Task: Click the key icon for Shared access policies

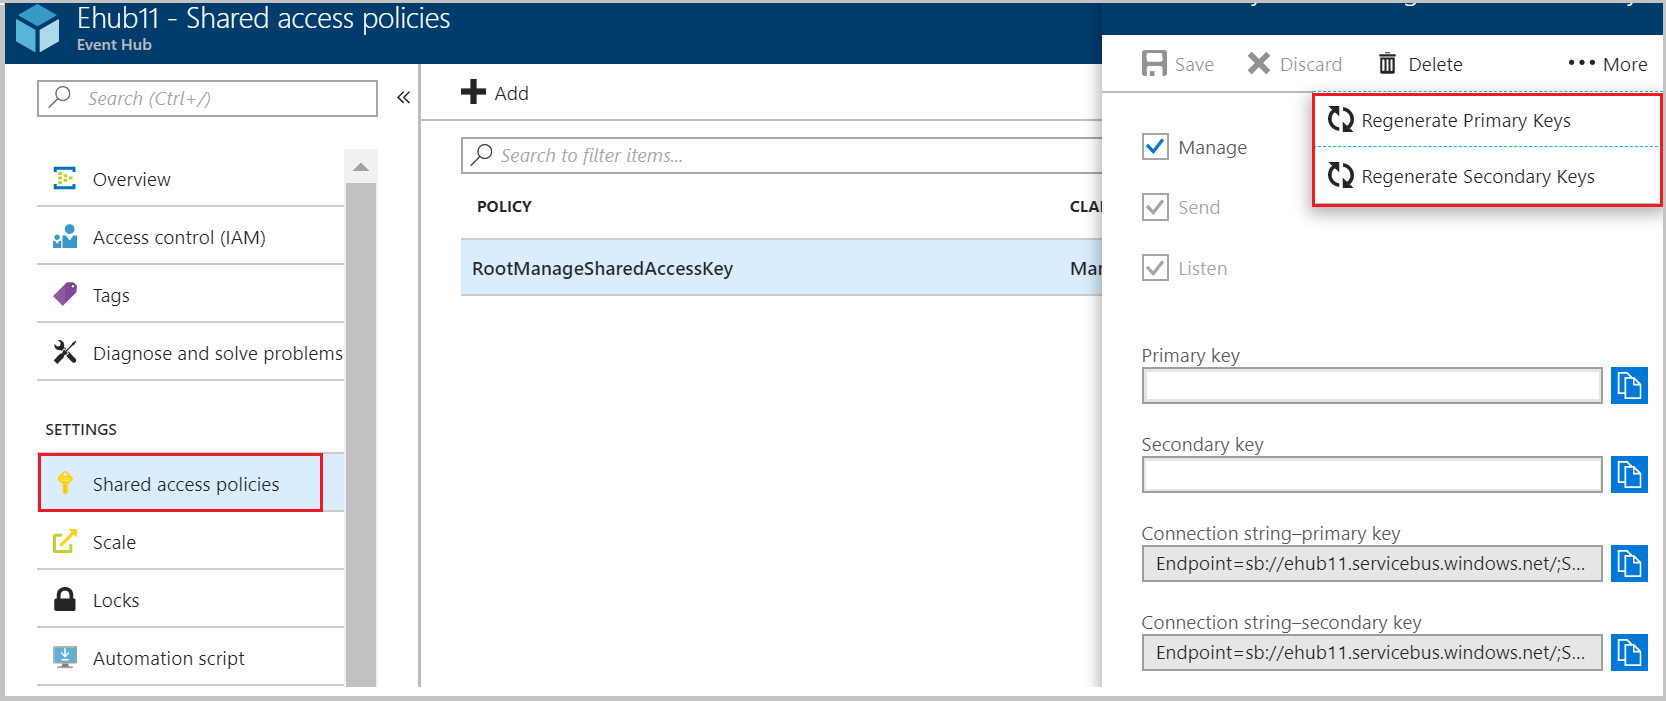Action: tap(65, 483)
